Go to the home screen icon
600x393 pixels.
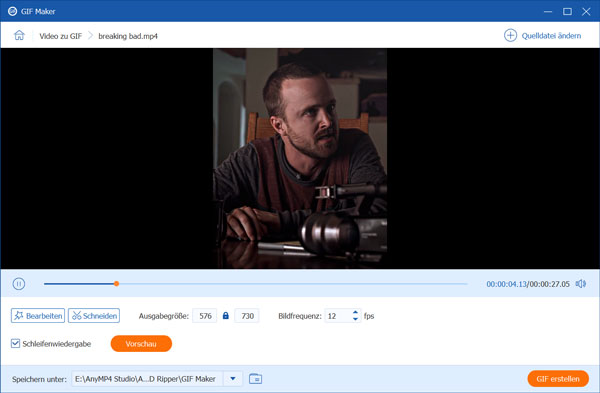coord(19,36)
